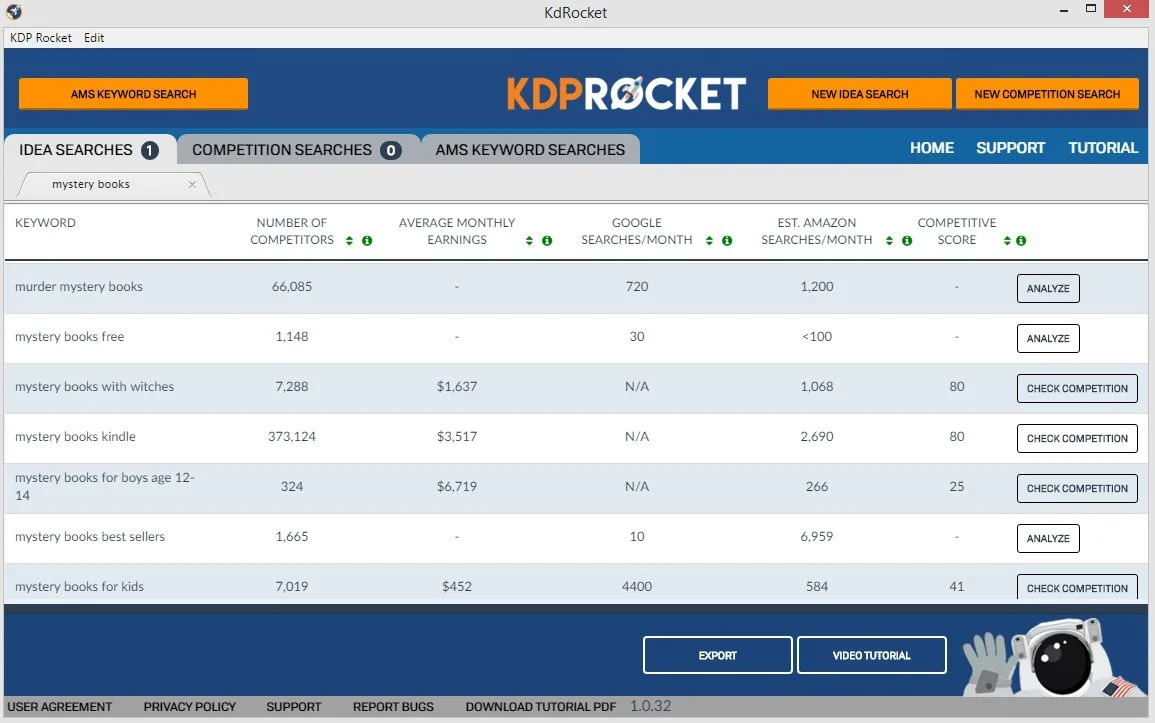Open Privacy Policy footer link
This screenshot has width=1155, height=723.
189,707
